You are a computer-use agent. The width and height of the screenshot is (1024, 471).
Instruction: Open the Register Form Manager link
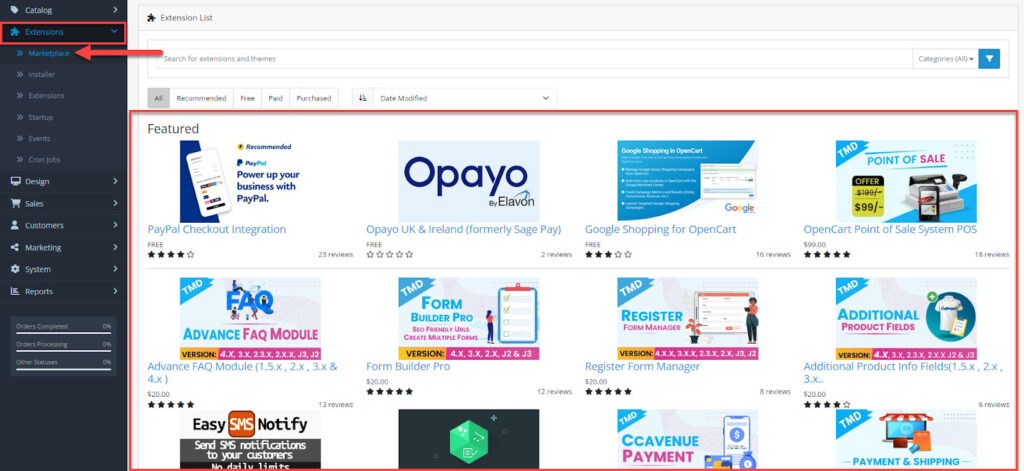click(x=643, y=366)
